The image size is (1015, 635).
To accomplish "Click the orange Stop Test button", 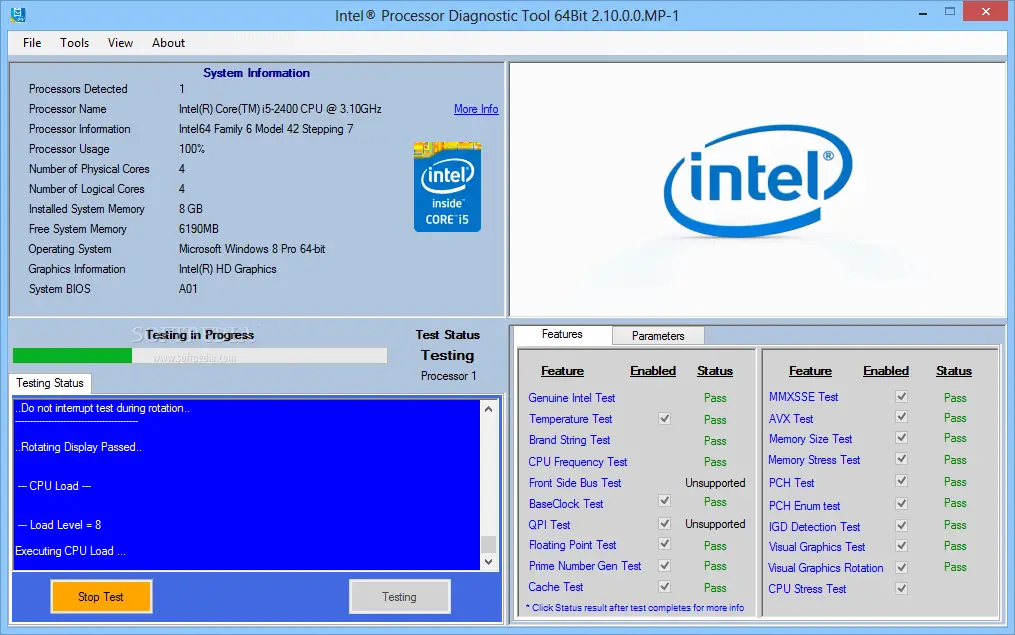I will coord(101,597).
